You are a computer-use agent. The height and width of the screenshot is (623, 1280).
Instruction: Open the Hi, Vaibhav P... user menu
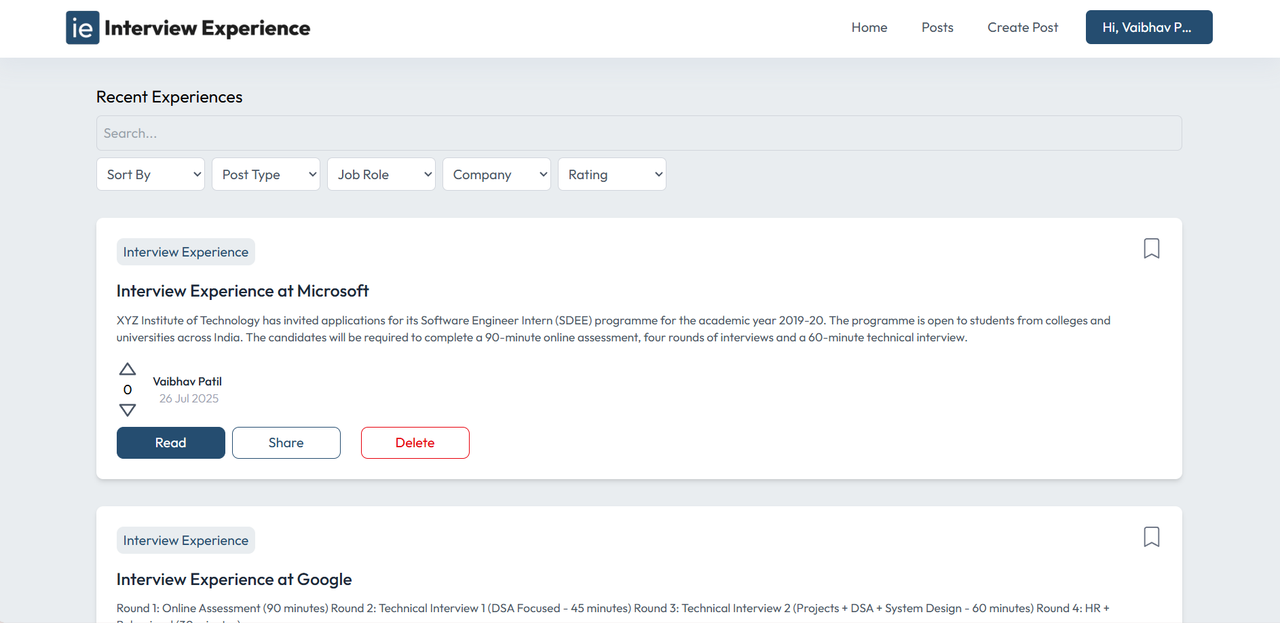coord(1149,28)
